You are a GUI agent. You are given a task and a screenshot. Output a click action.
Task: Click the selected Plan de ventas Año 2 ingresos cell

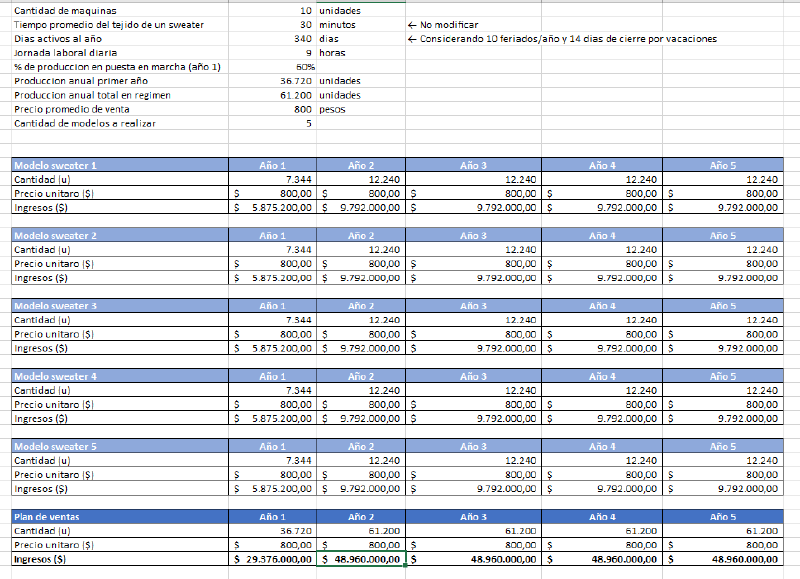point(361,559)
